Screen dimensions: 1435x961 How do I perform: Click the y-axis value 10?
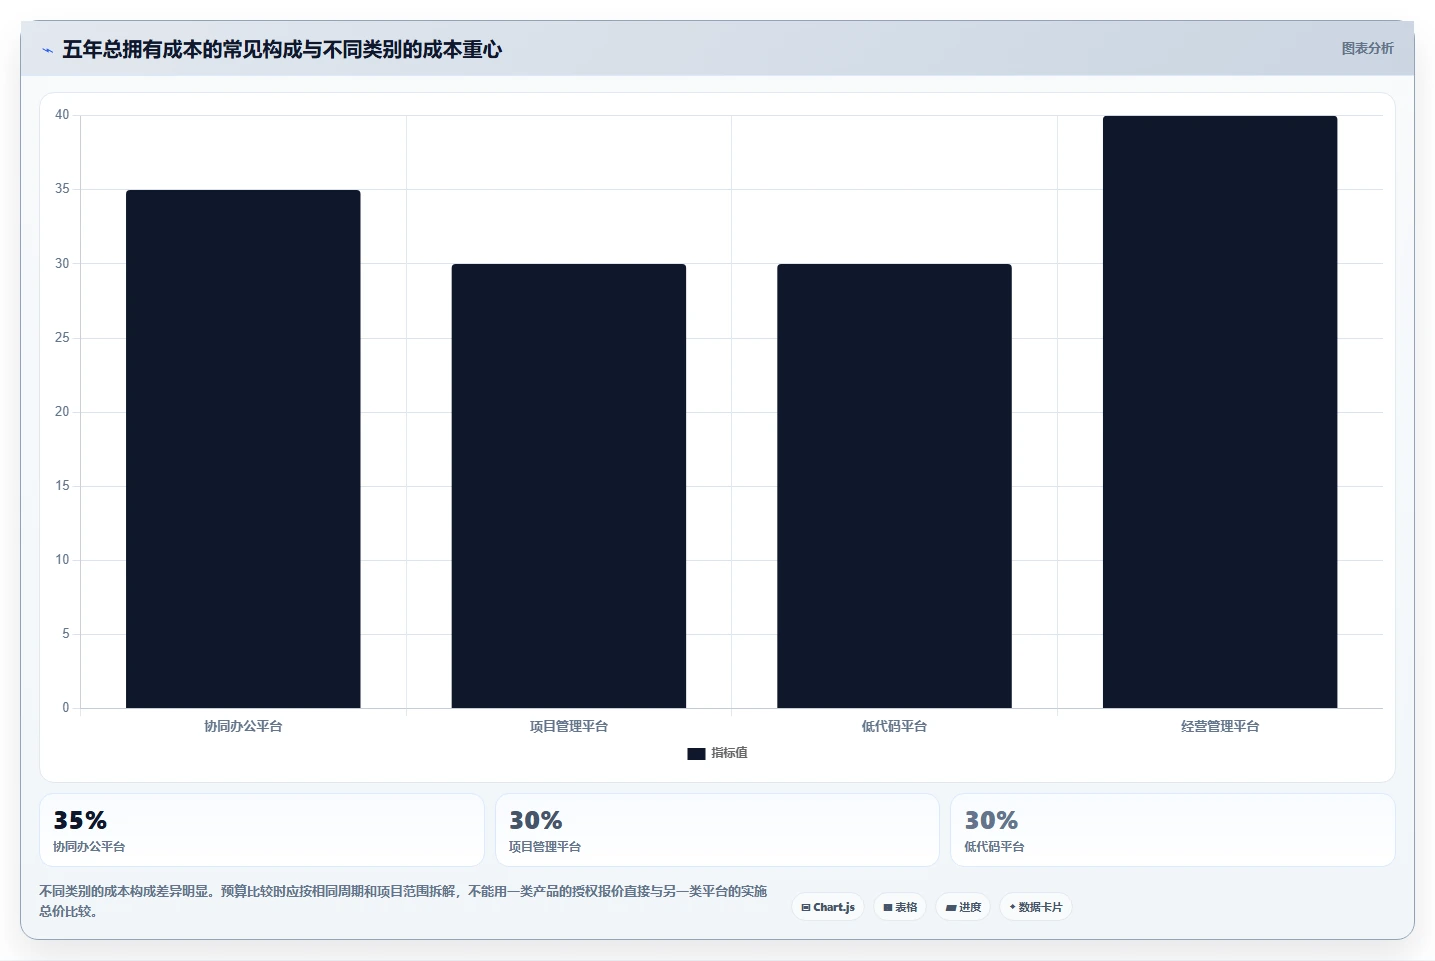[x=62, y=560]
